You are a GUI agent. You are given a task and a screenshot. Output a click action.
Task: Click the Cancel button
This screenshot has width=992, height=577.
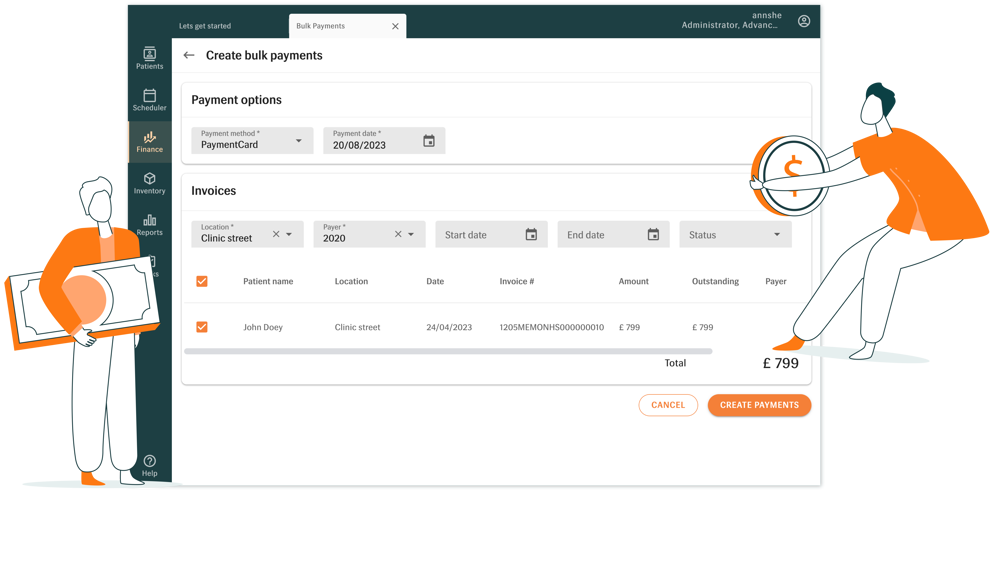click(x=668, y=405)
